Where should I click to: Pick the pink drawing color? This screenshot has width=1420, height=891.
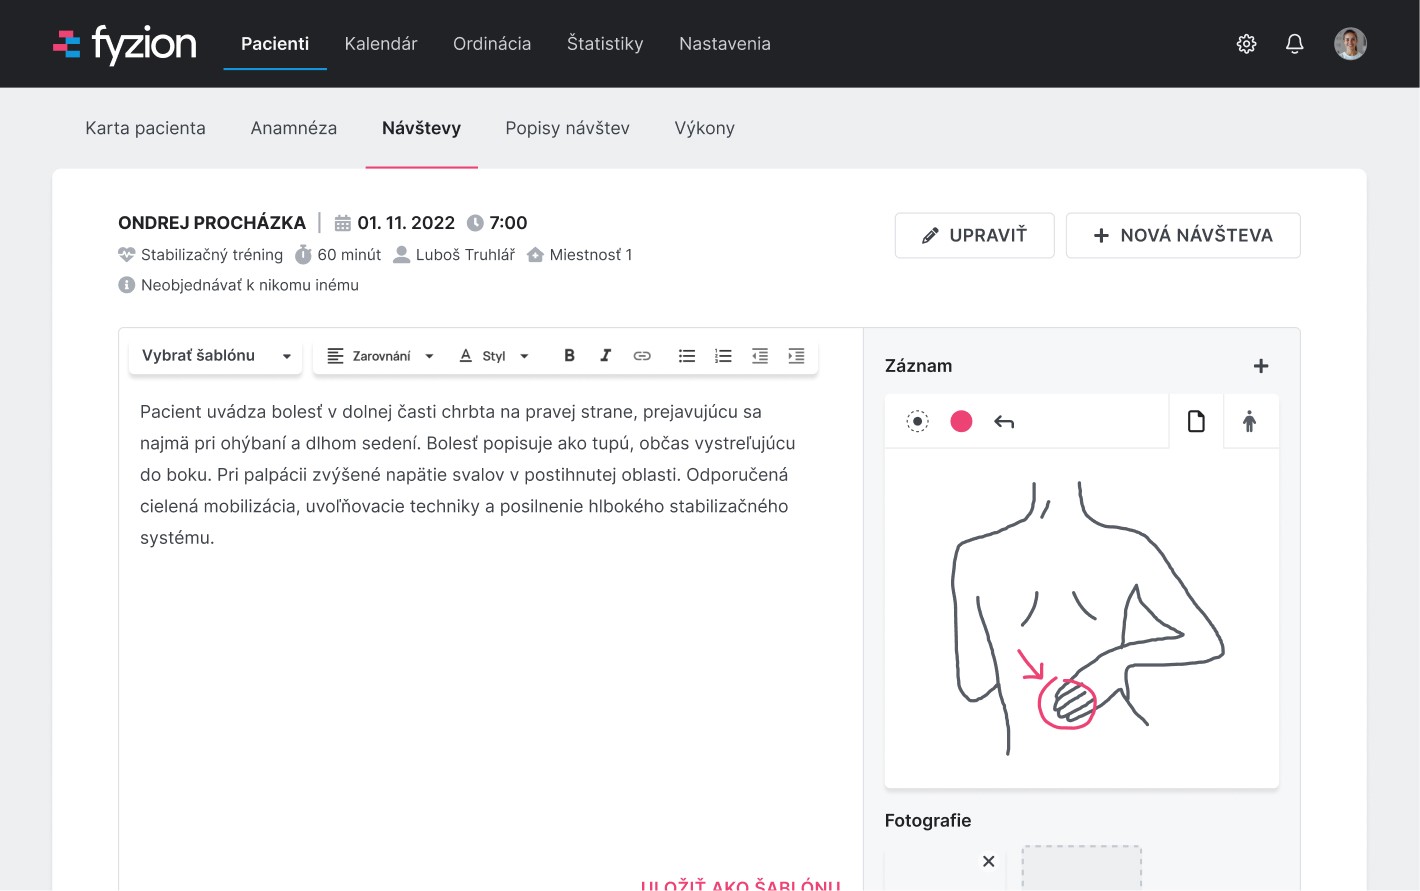[961, 421]
